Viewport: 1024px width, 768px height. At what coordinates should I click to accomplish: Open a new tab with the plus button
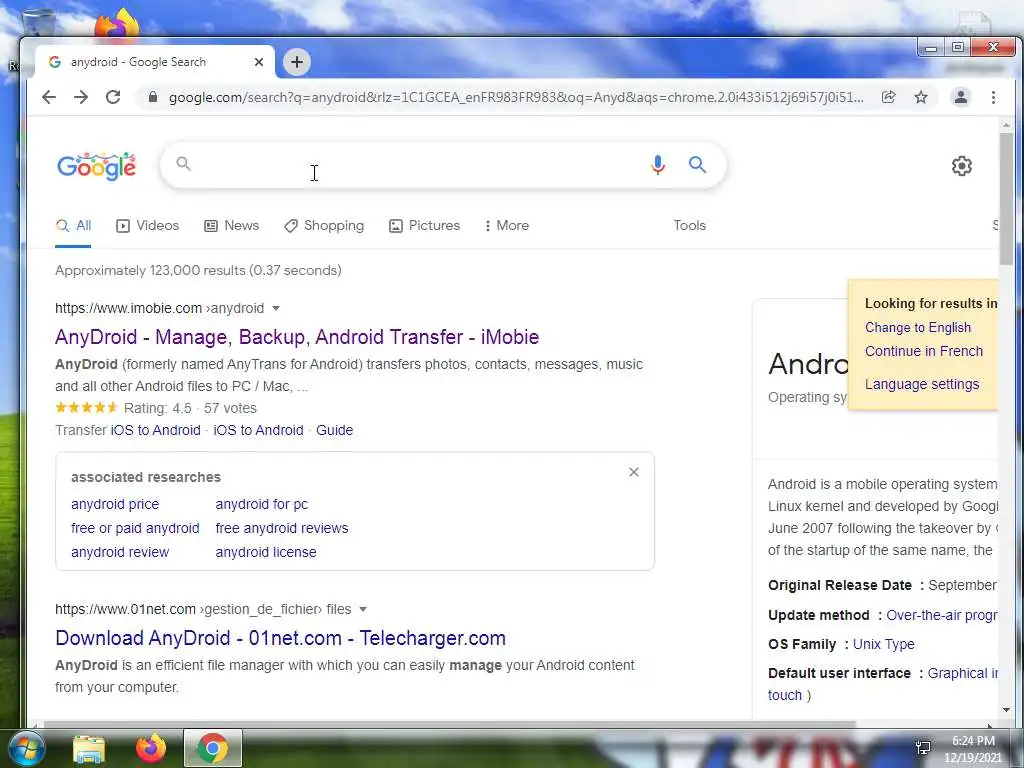297,62
